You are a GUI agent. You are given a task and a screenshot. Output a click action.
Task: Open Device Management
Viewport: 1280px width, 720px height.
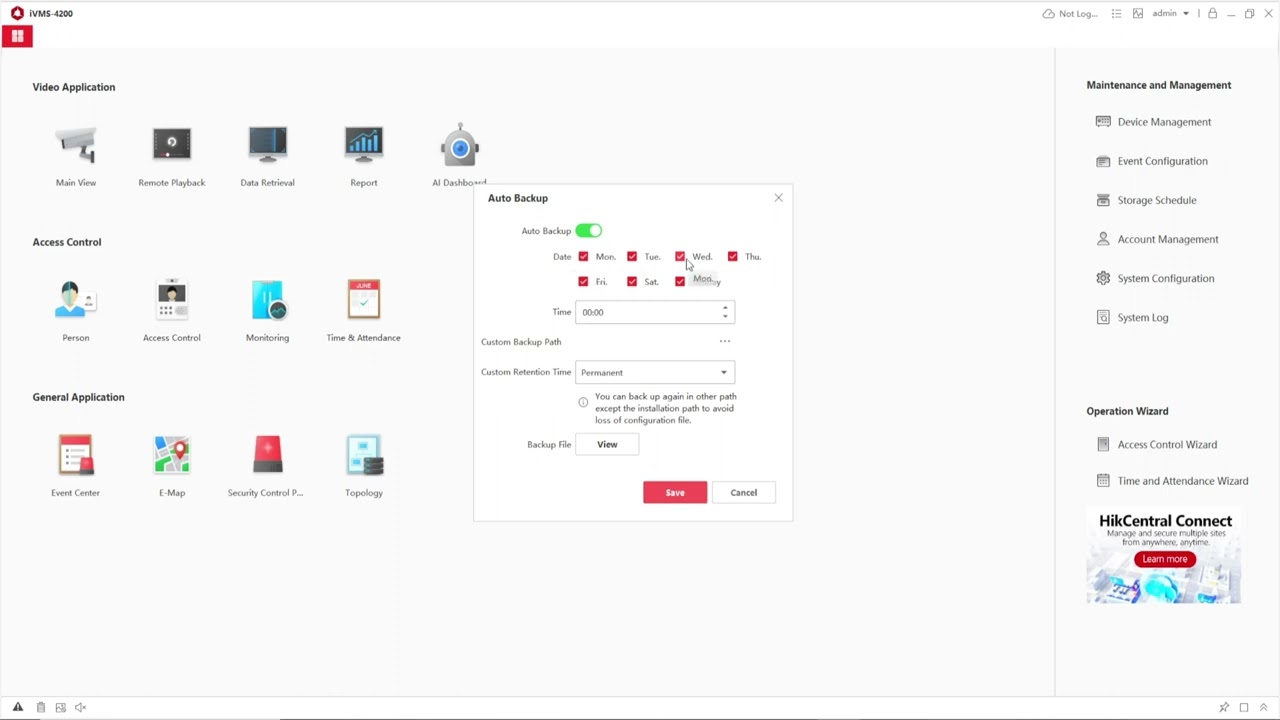(x=1153, y=122)
